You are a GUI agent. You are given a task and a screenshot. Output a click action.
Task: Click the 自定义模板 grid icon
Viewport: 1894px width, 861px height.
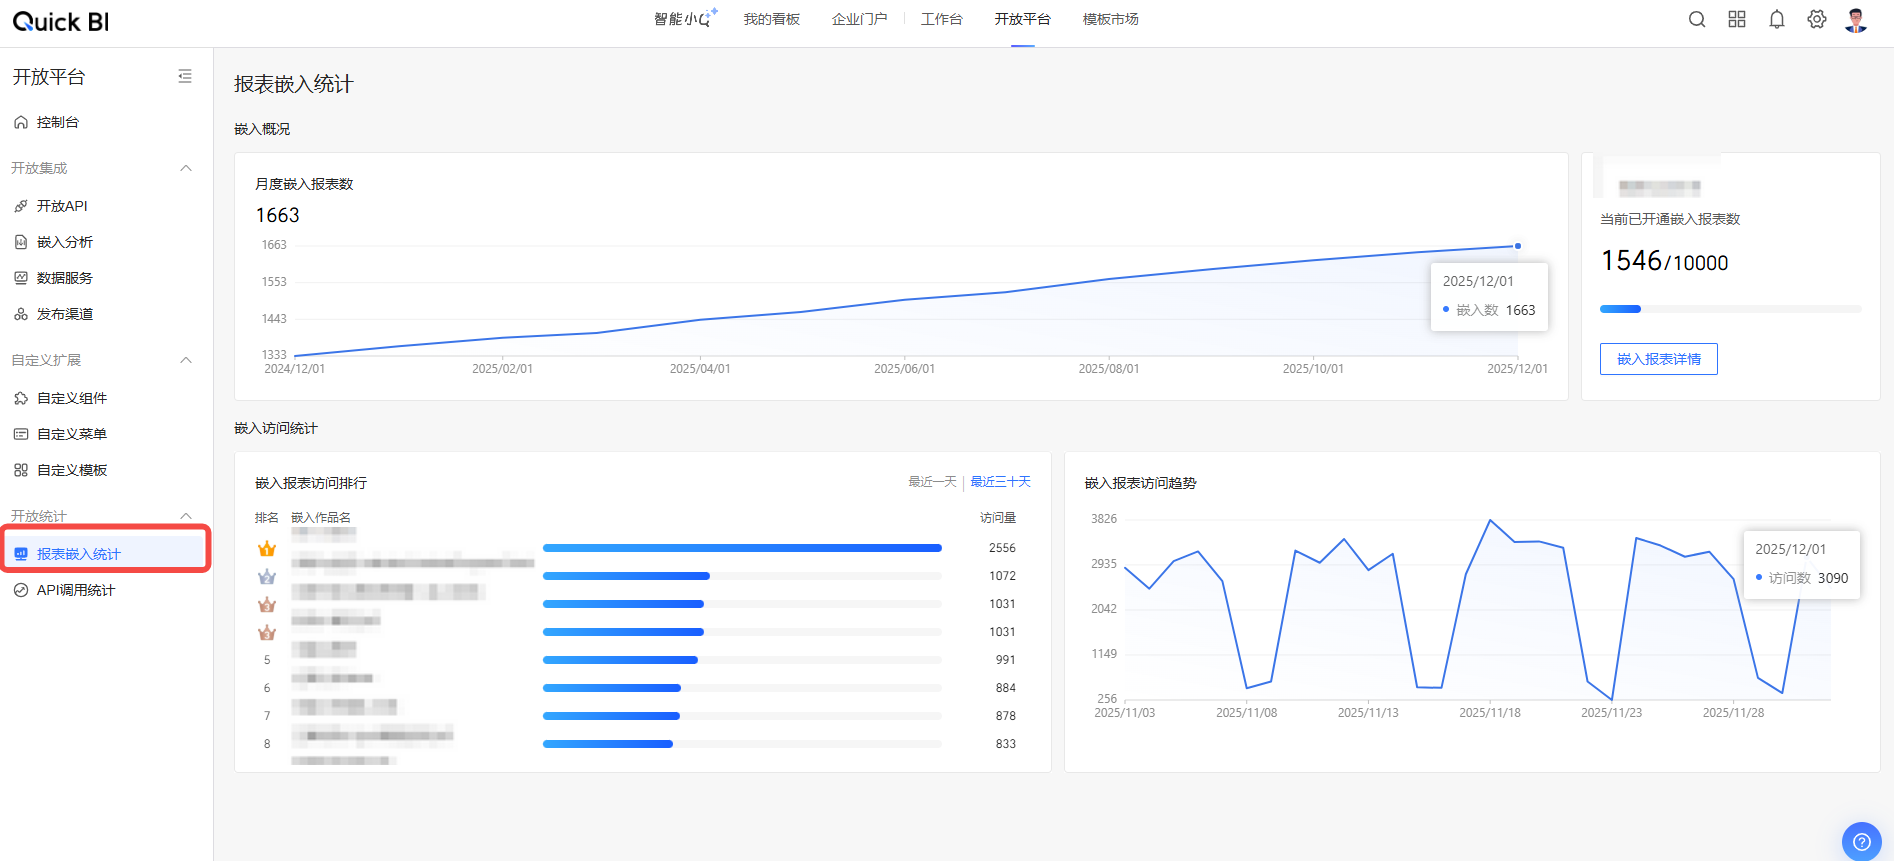point(21,470)
